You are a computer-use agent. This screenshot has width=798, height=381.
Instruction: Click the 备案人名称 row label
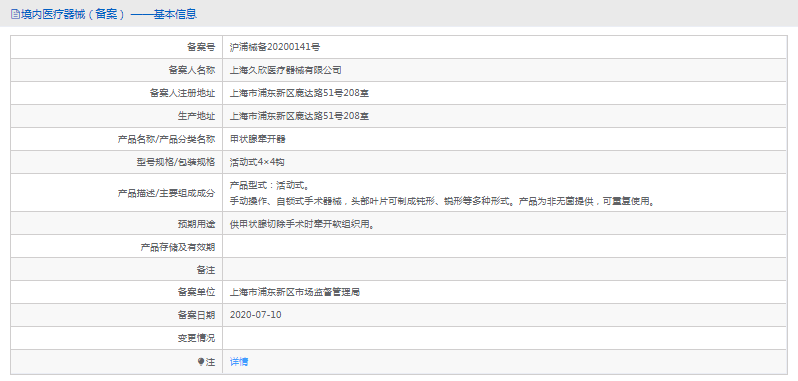192,70
